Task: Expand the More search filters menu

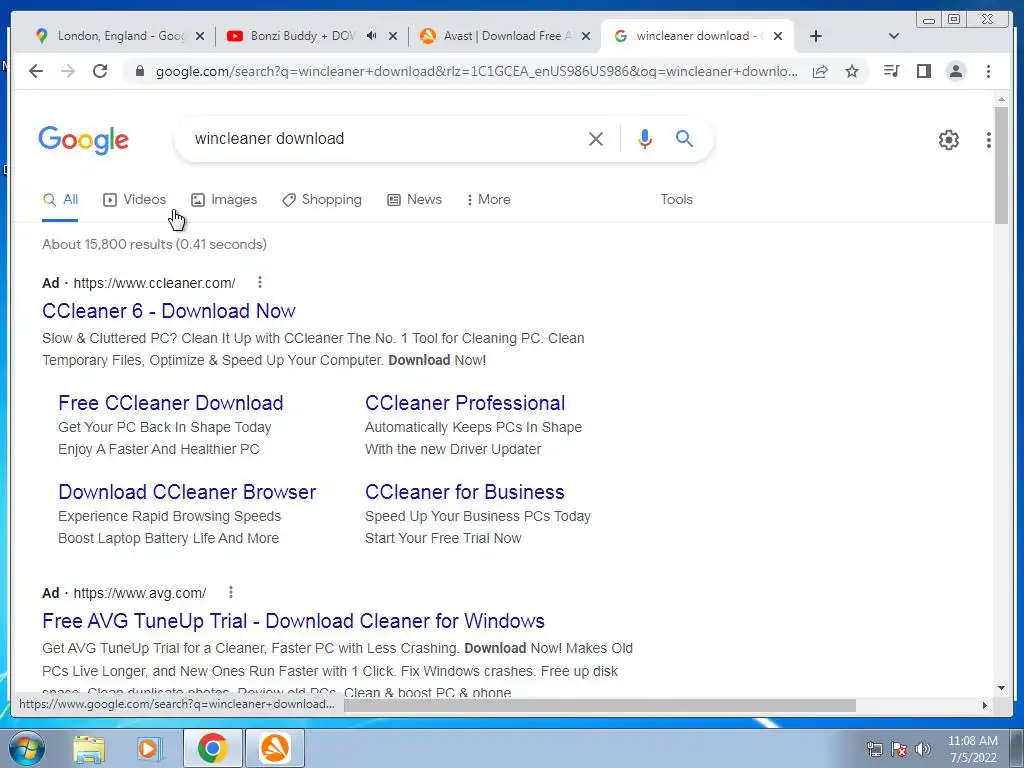Action: pos(488,199)
